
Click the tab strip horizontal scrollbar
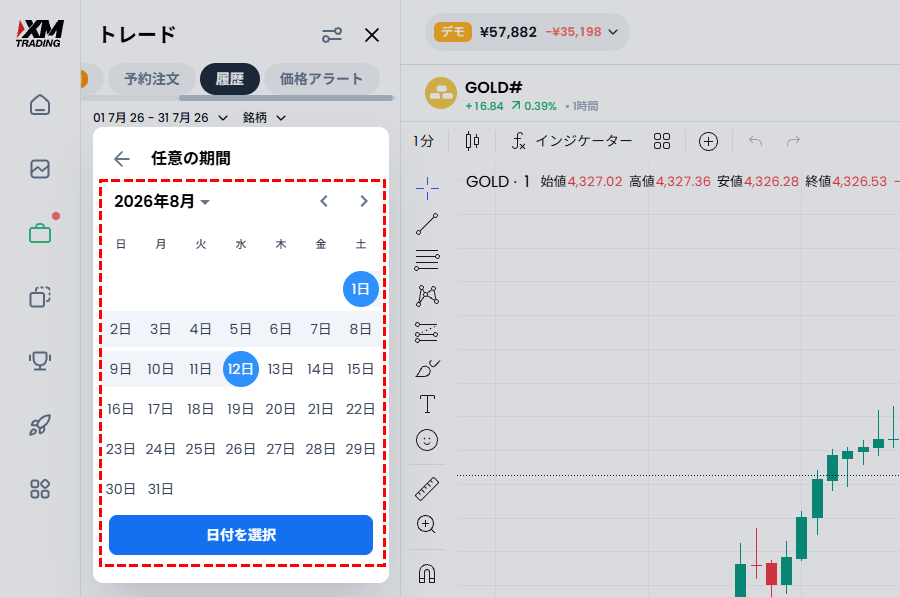(x=286, y=98)
